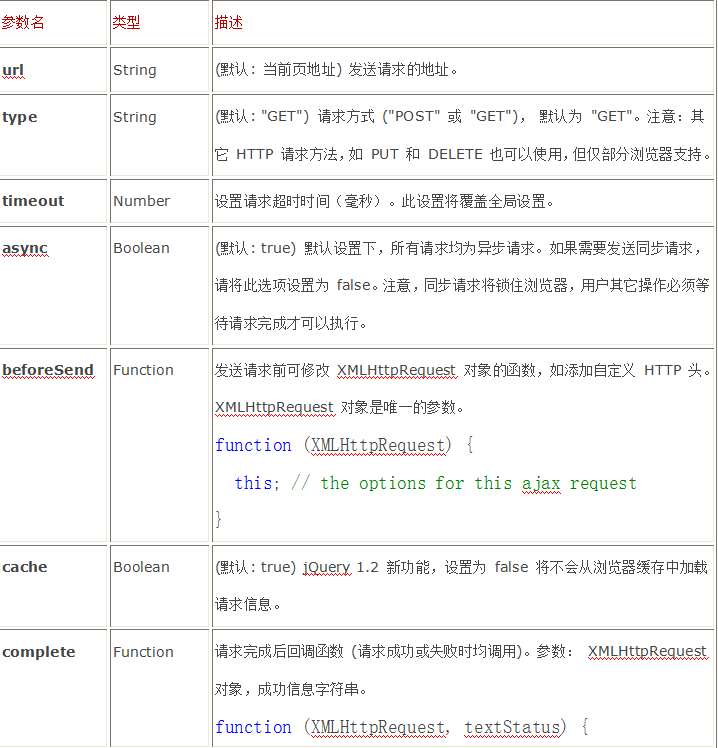Click the Function type in beforeSend row

pos(143,370)
